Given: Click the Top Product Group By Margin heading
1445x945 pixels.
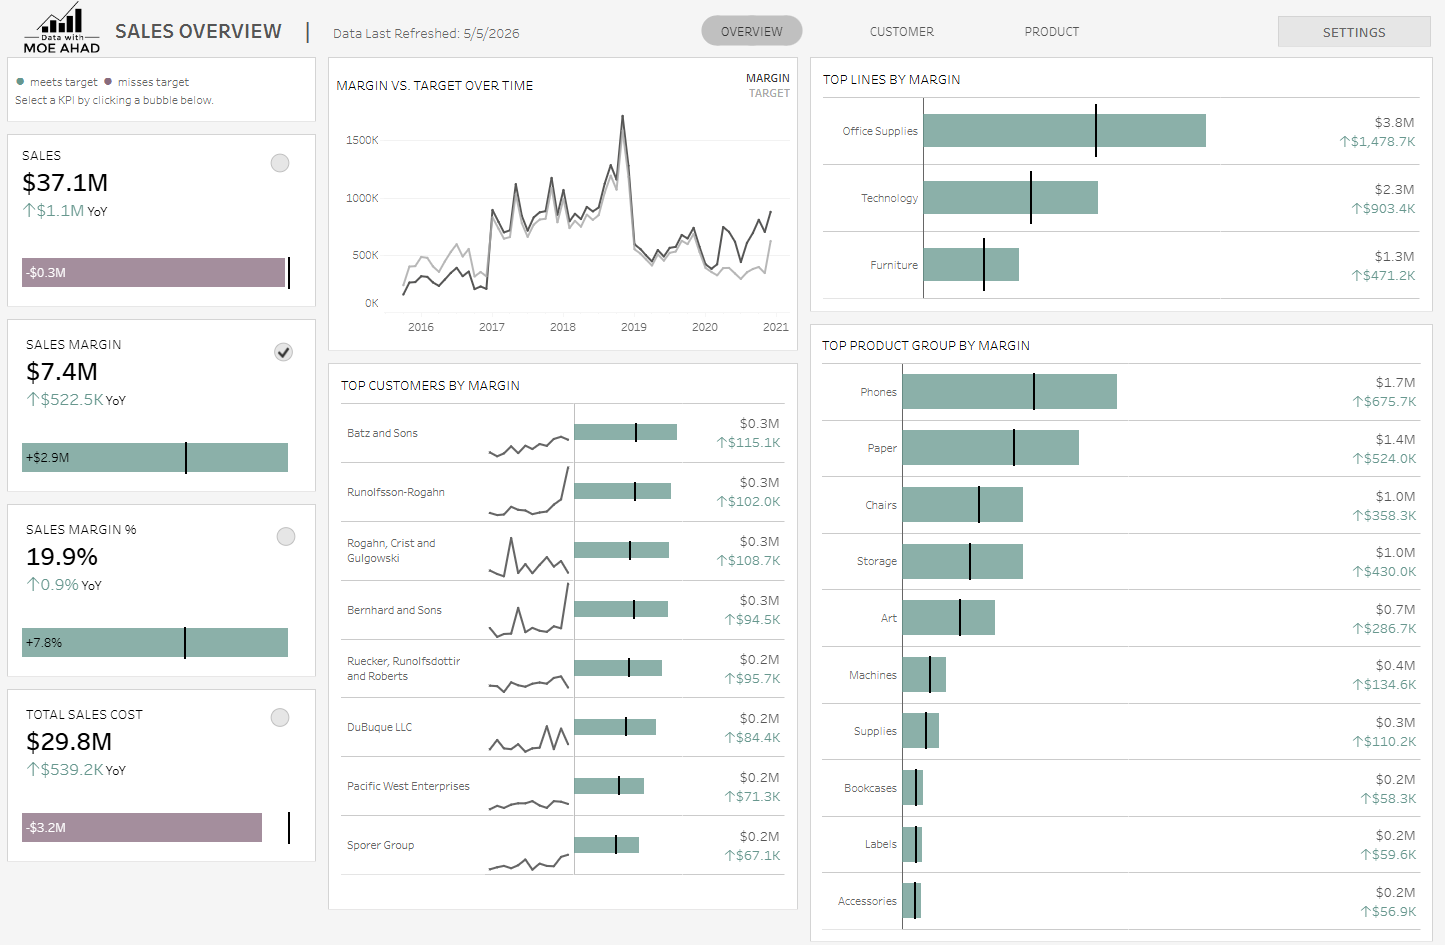Looking at the screenshot, I should point(926,345).
